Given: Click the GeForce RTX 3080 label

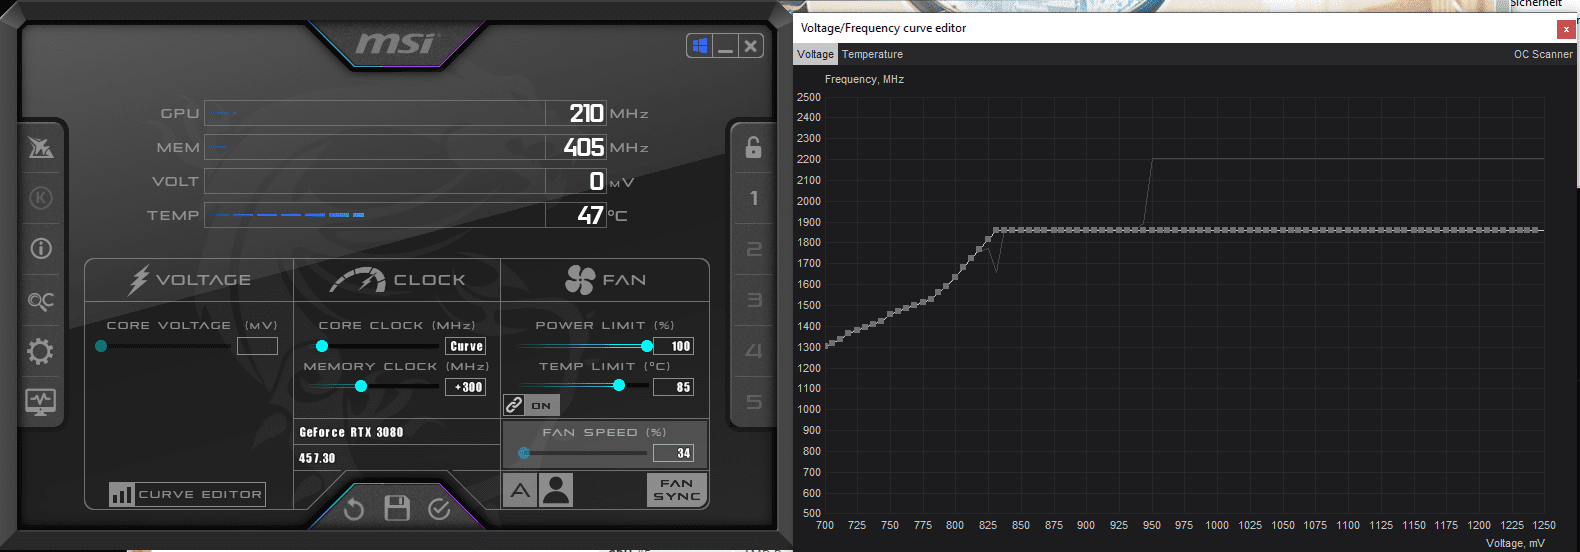Looking at the screenshot, I should [x=351, y=432].
